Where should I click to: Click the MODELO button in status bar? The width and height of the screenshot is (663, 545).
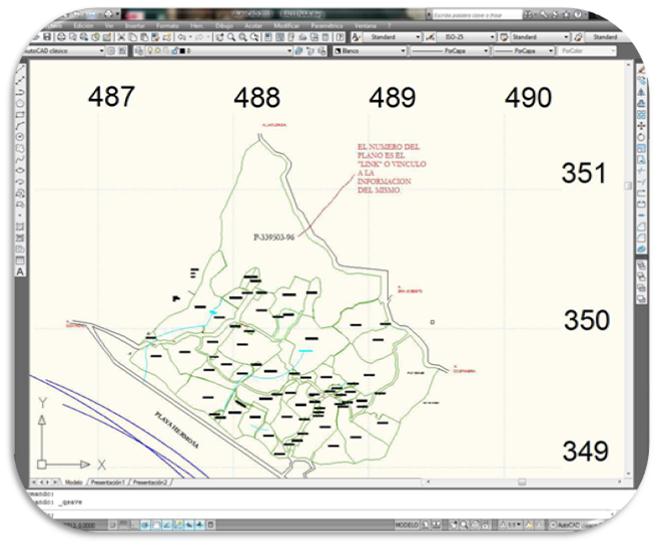pos(407,525)
